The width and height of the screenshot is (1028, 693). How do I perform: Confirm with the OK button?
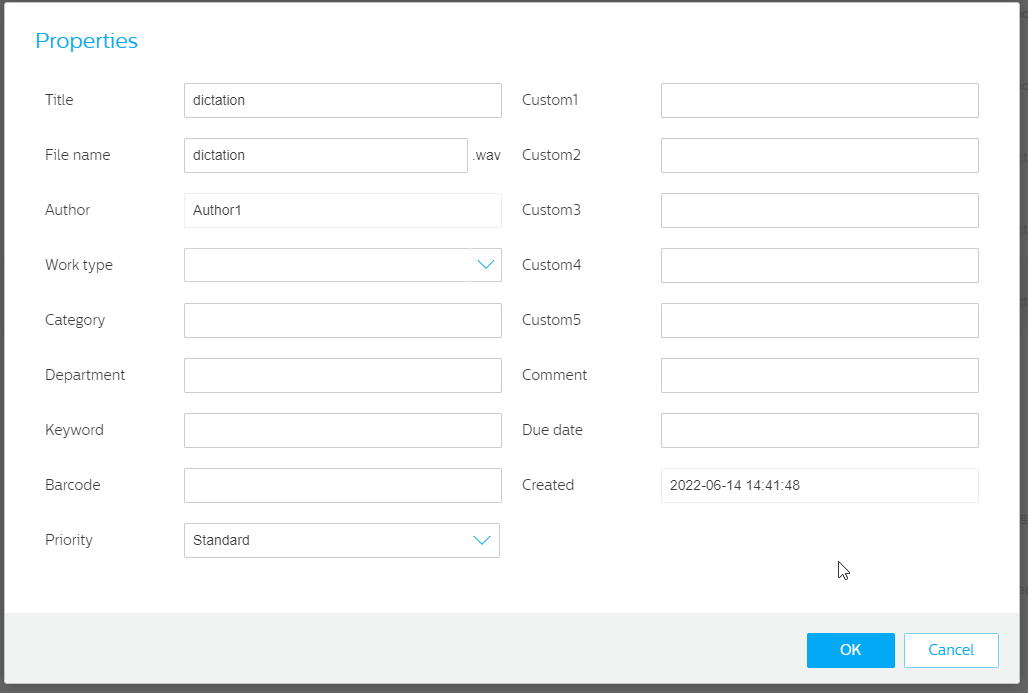850,650
